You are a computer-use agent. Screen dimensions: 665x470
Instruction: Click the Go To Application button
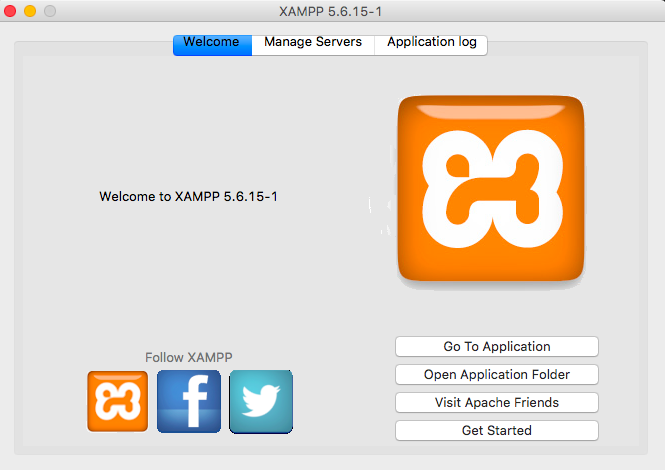[497, 347]
